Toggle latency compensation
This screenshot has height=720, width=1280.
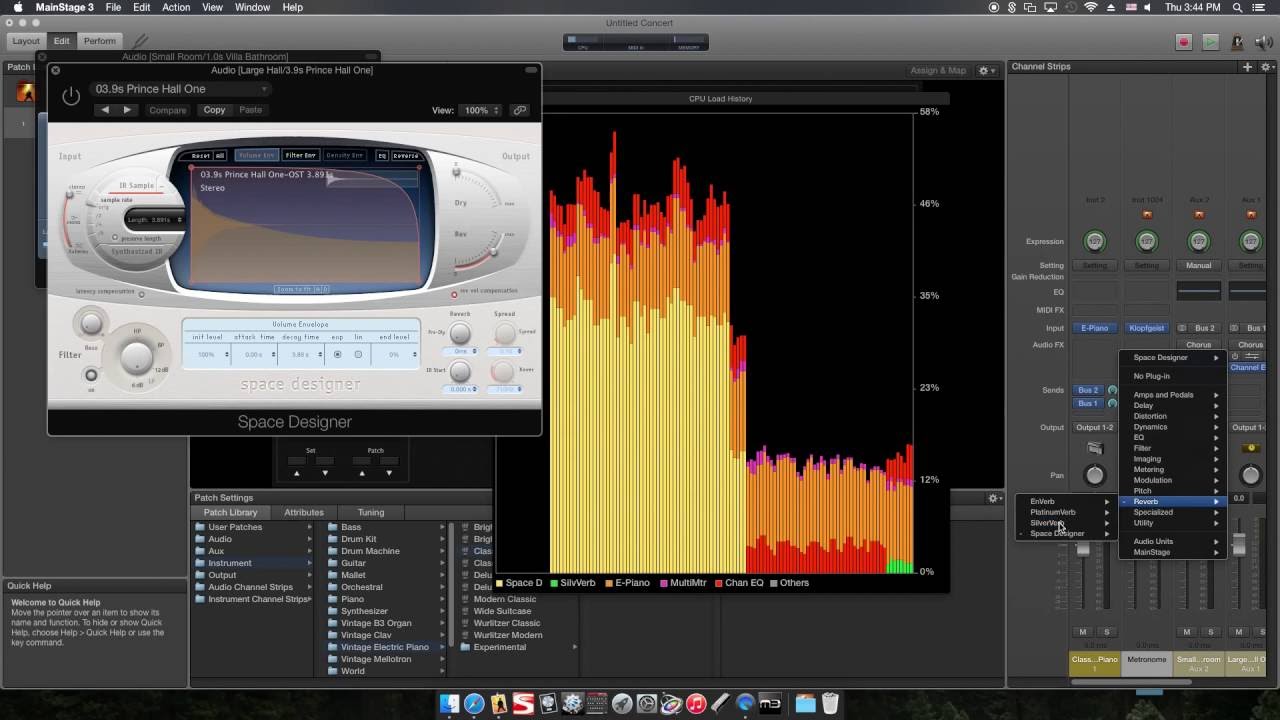(141, 294)
